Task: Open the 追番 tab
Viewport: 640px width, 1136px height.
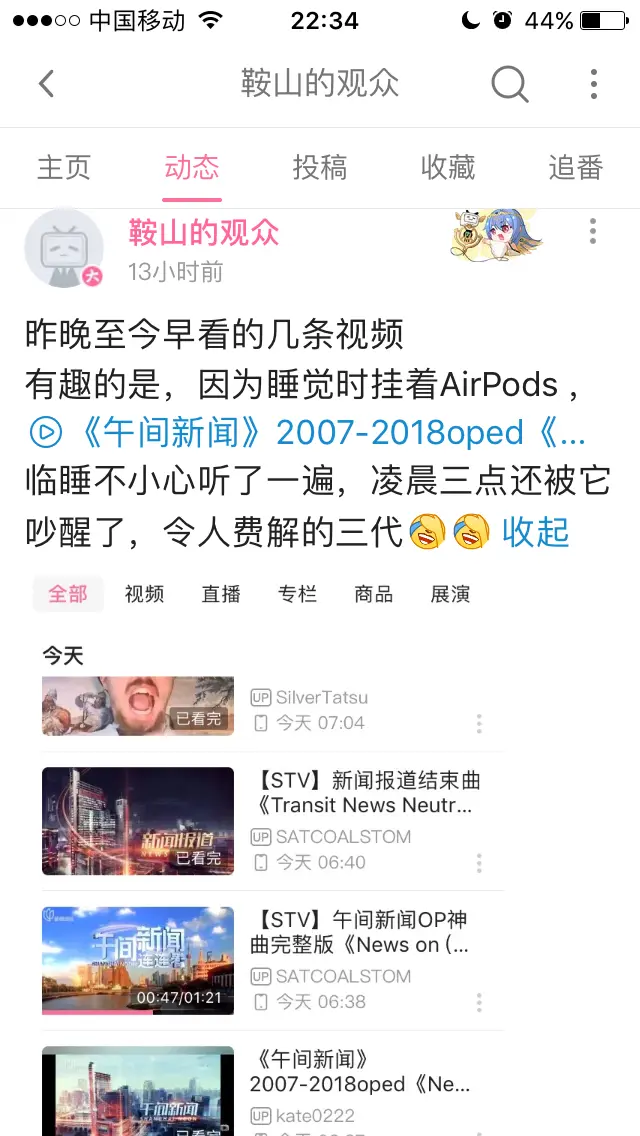Action: click(x=575, y=168)
